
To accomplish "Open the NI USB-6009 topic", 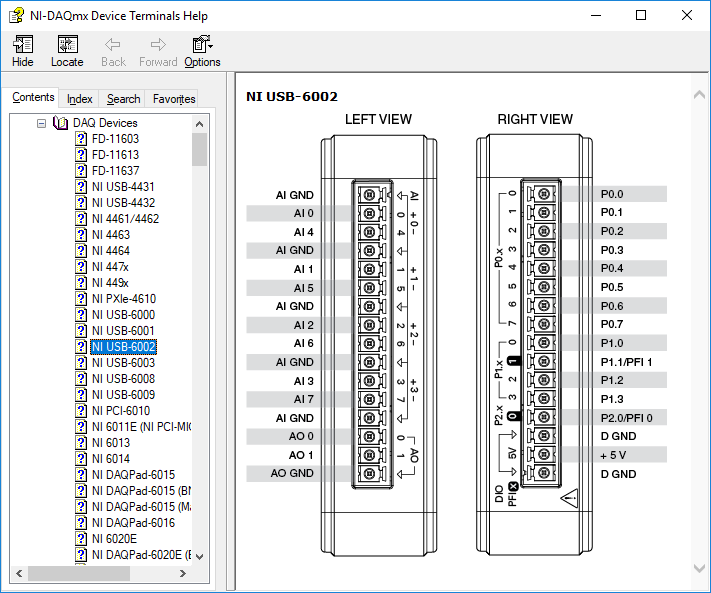I will pos(123,395).
